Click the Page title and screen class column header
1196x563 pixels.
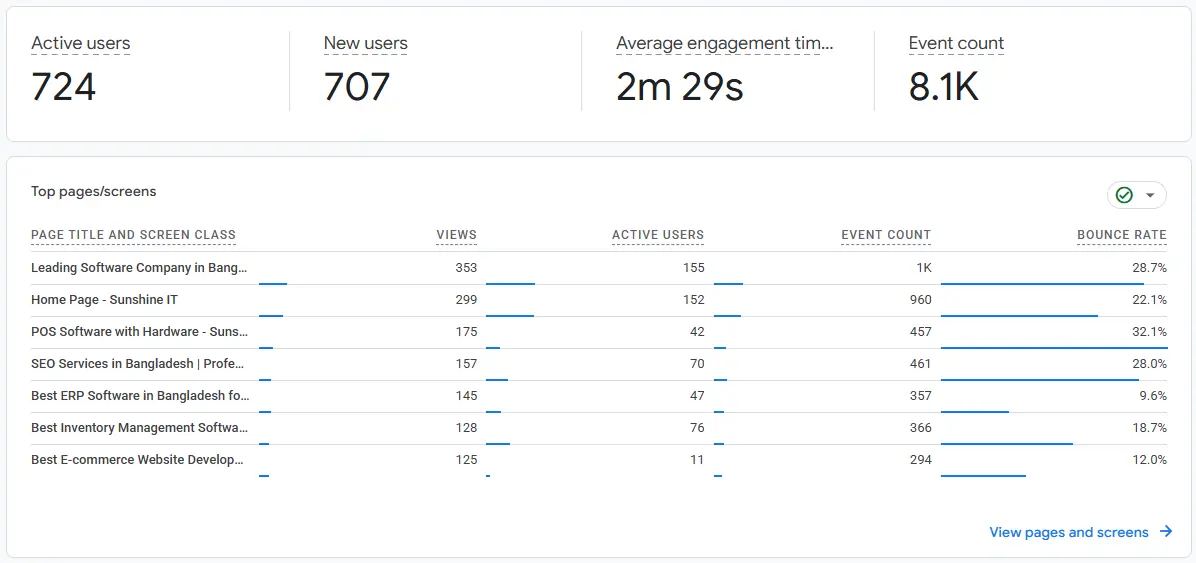[x=133, y=235]
